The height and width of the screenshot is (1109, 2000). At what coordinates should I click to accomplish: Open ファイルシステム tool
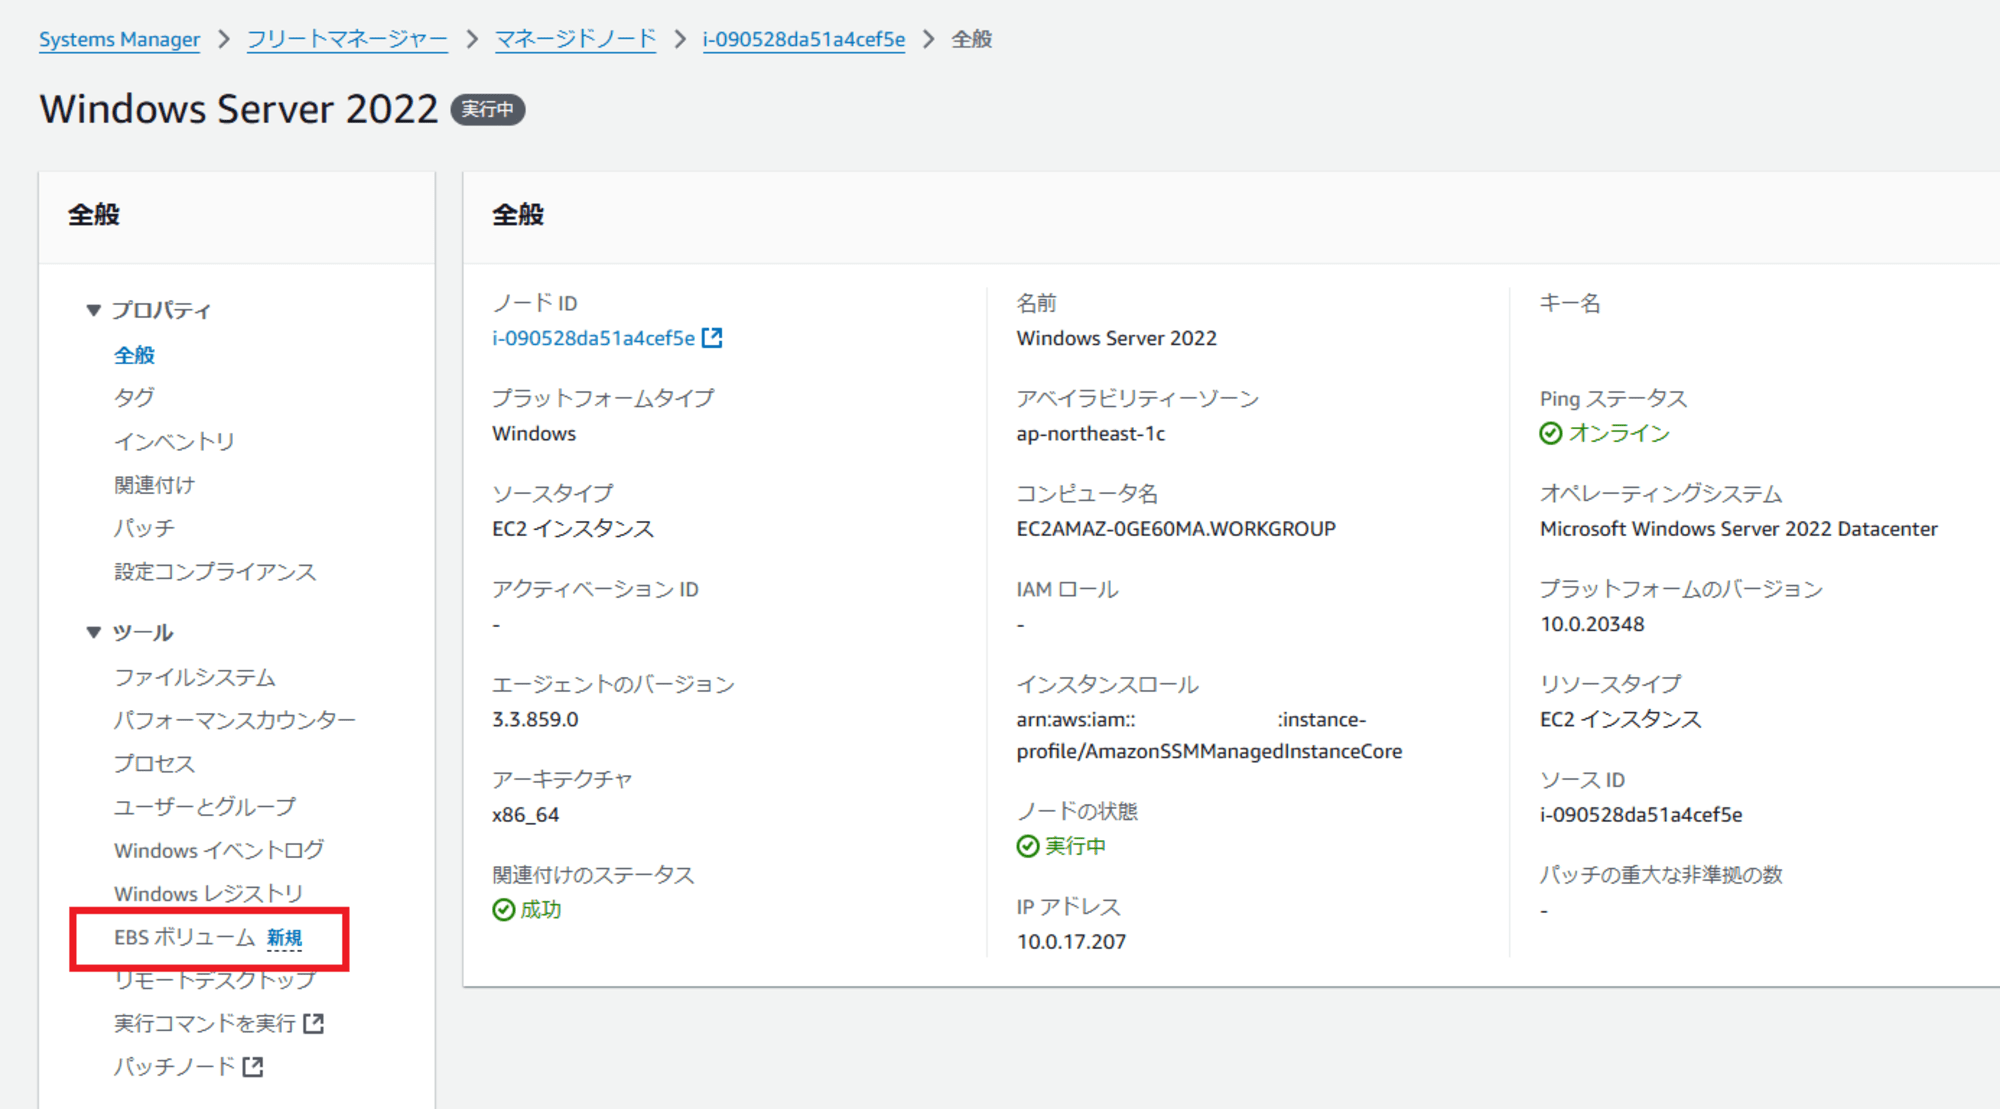(x=195, y=677)
